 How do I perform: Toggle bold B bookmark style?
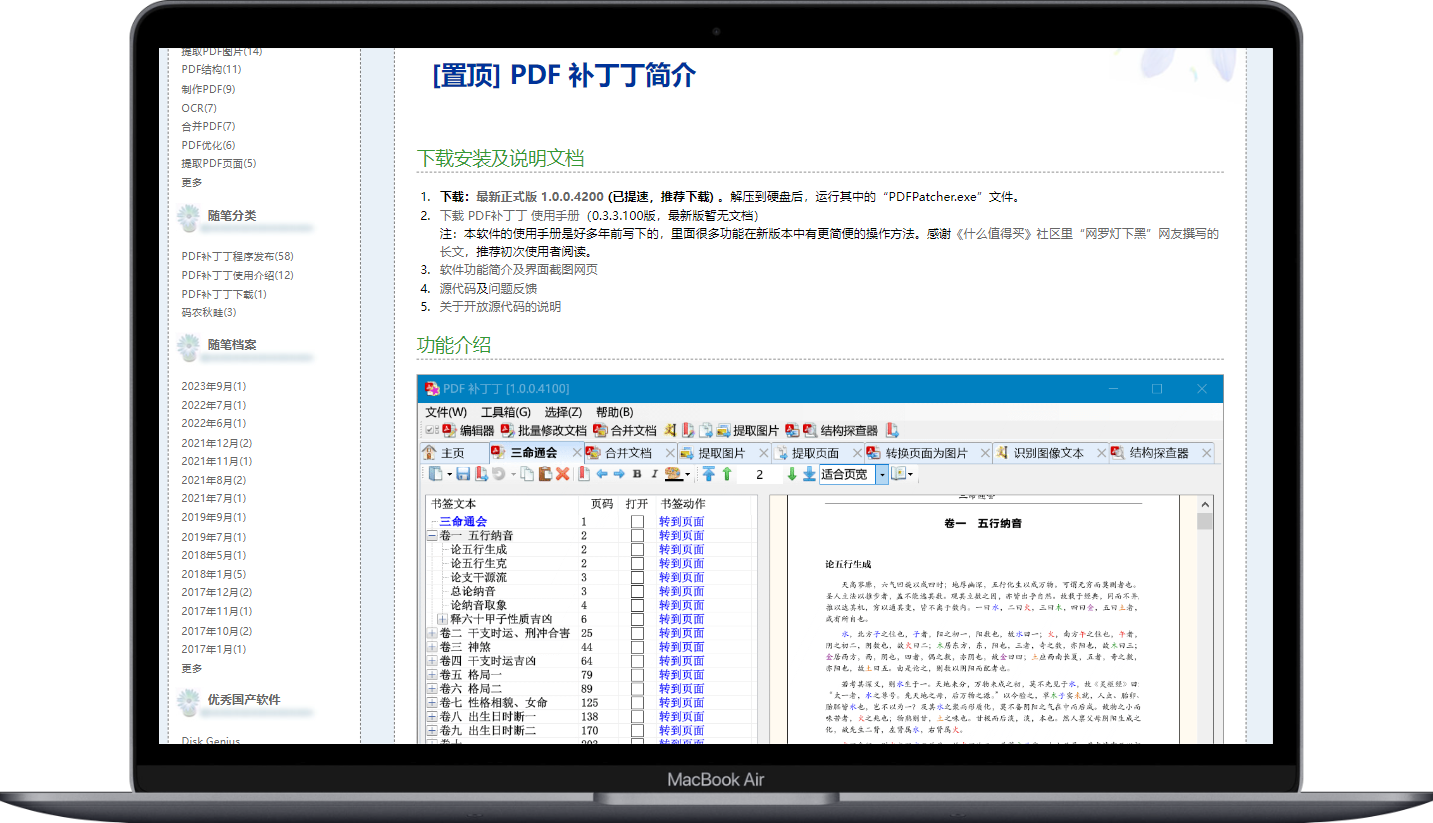coord(637,474)
